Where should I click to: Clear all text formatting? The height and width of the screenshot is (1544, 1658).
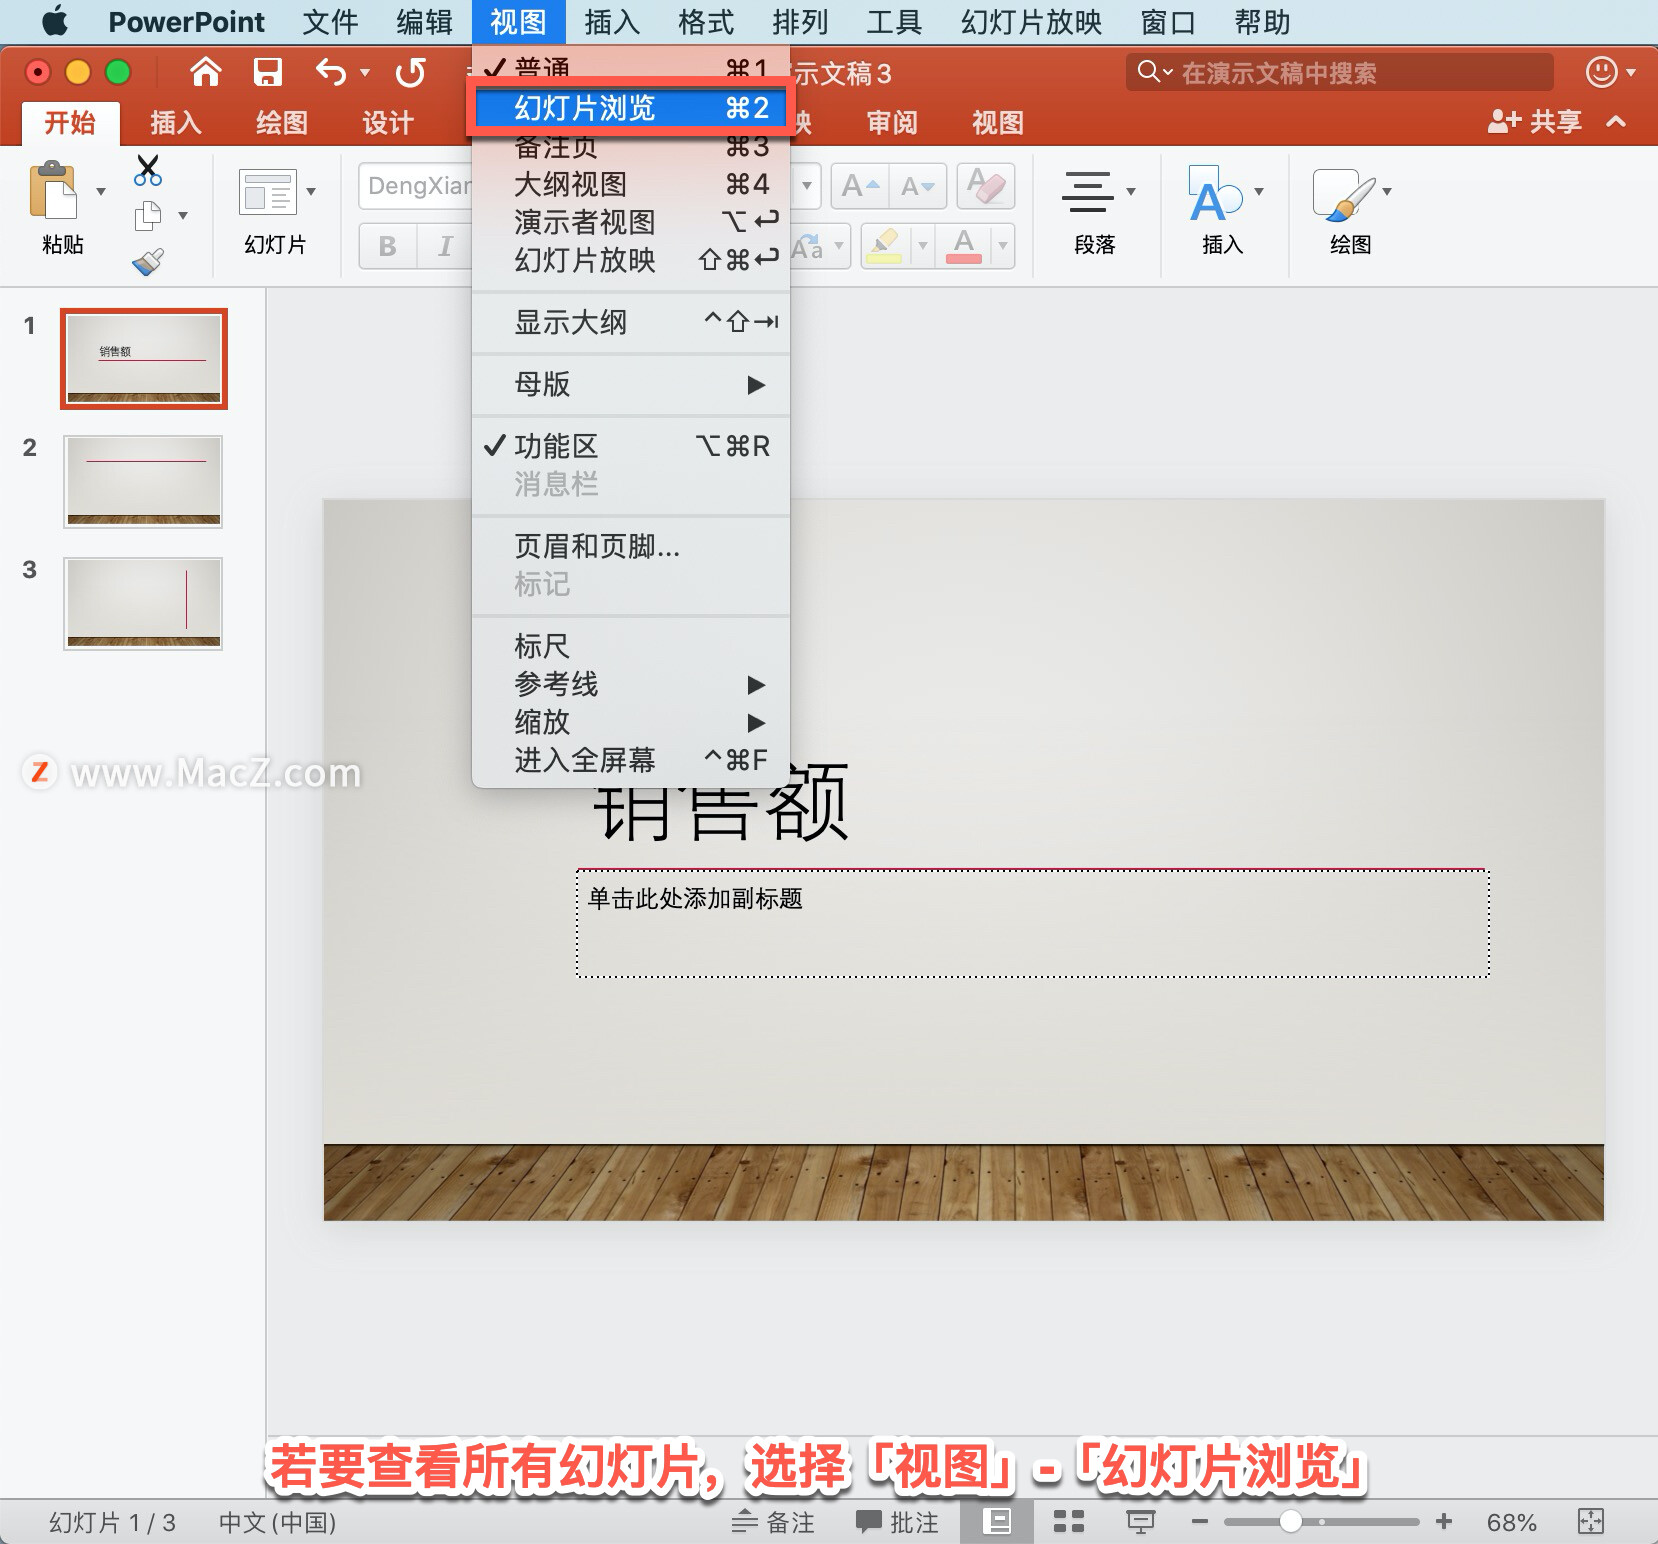click(986, 186)
